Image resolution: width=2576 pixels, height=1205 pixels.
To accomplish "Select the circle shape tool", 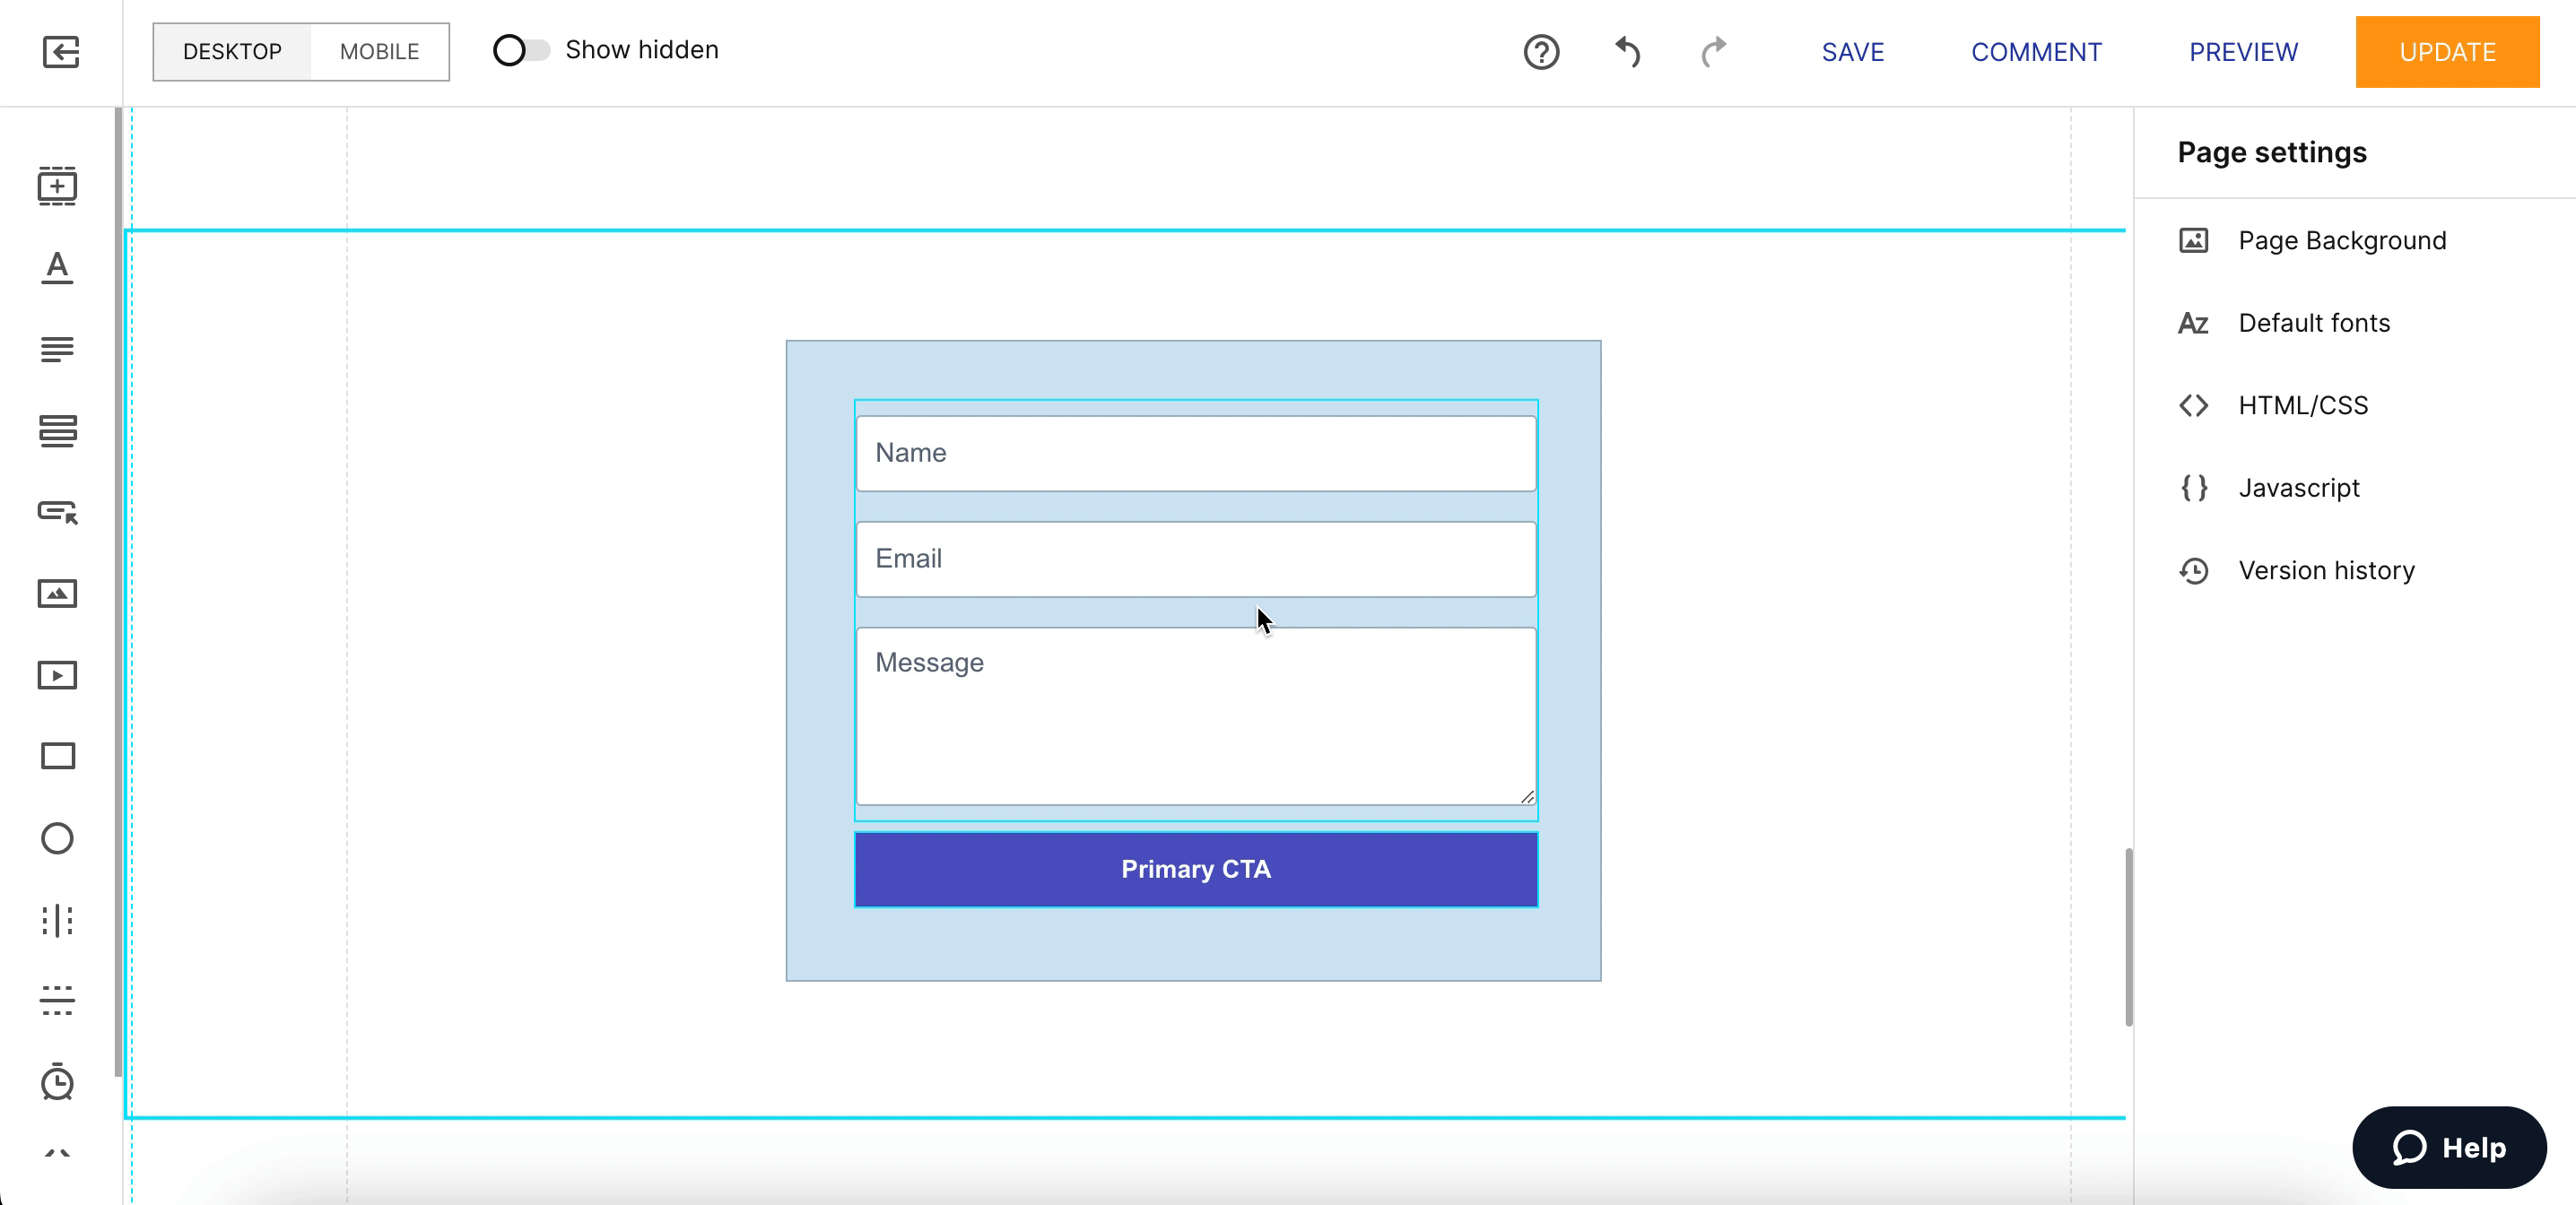I will [x=57, y=838].
